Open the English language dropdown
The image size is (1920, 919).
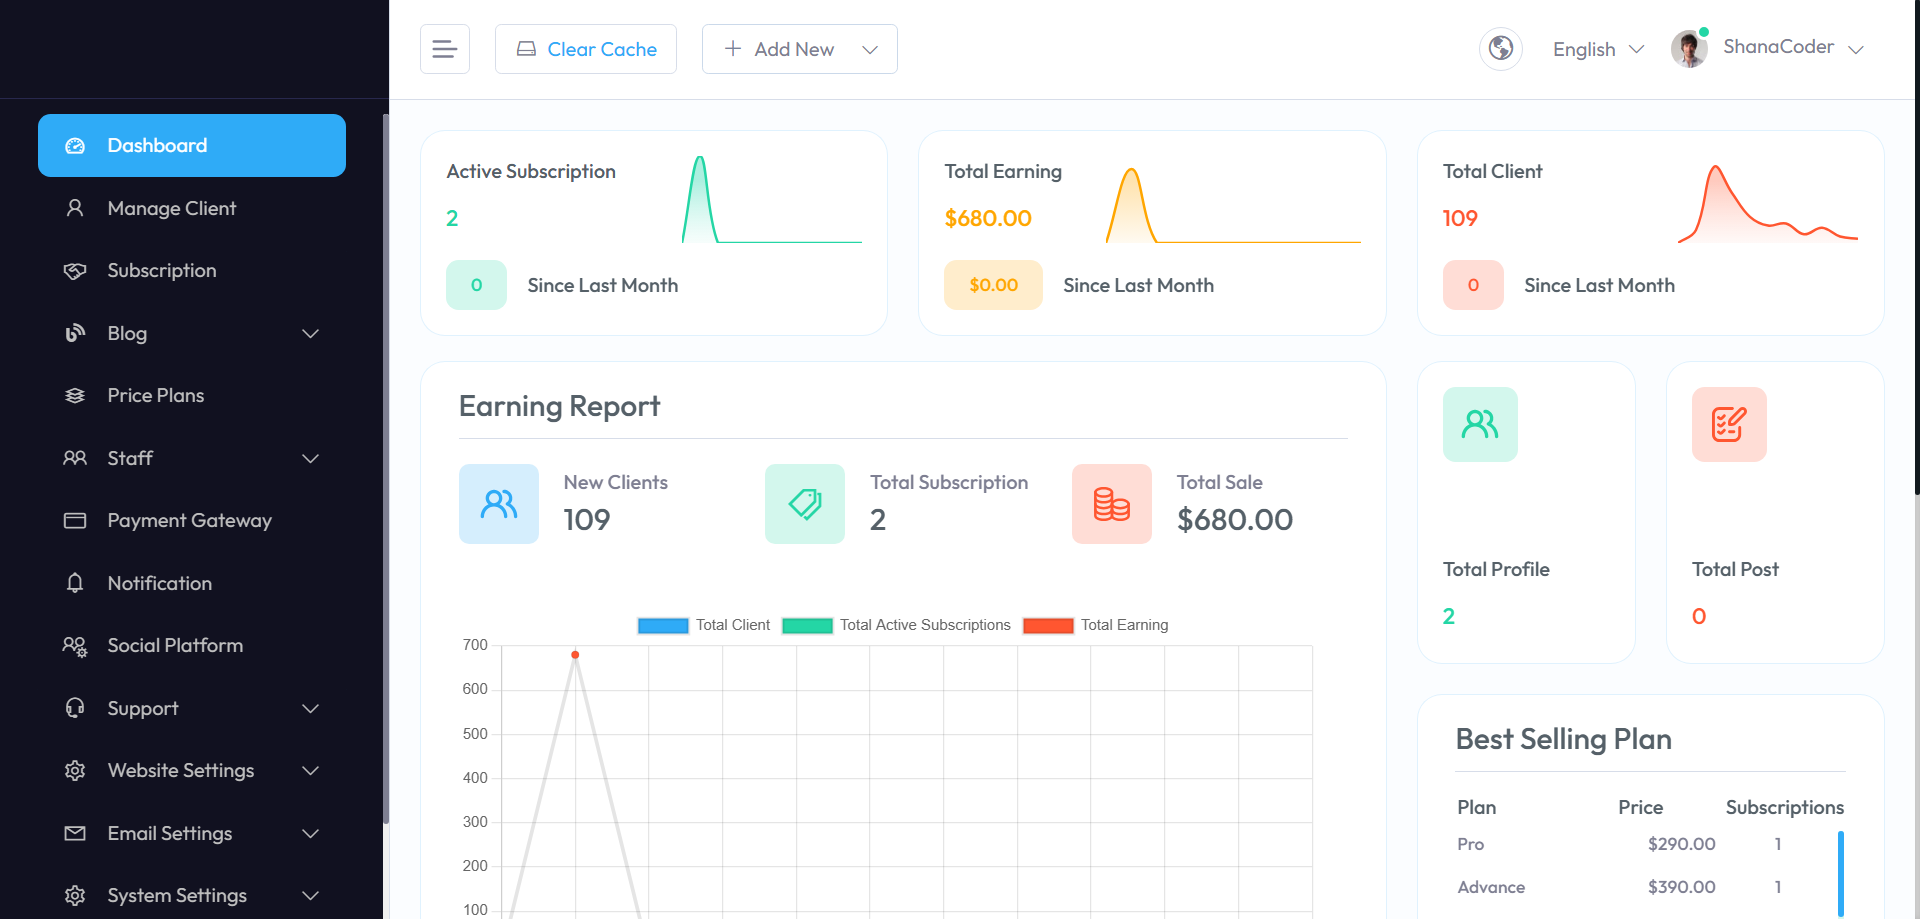1597,49
